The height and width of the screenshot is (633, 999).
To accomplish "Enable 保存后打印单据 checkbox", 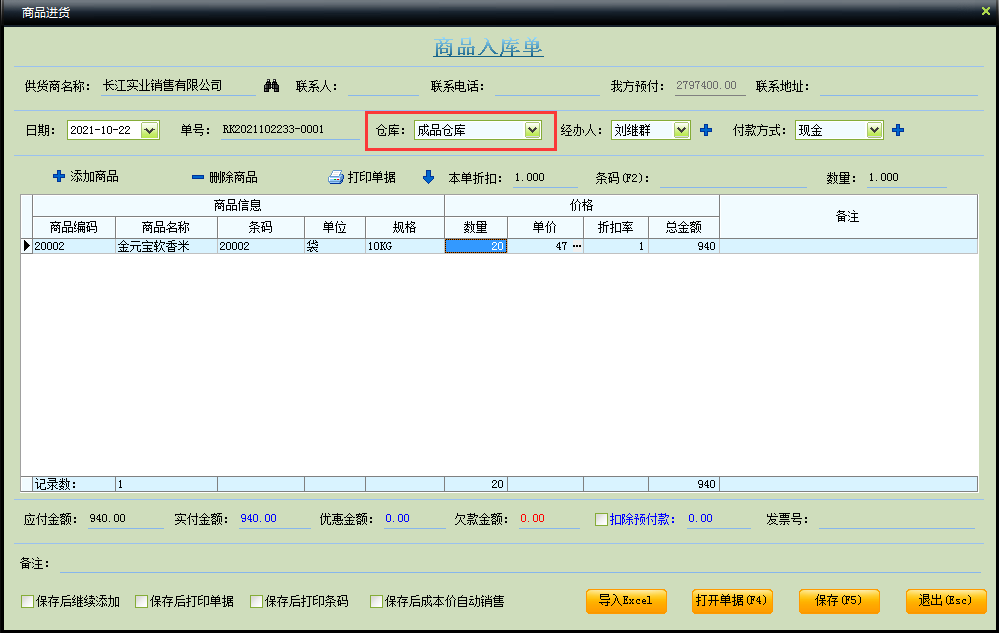I will (141, 601).
